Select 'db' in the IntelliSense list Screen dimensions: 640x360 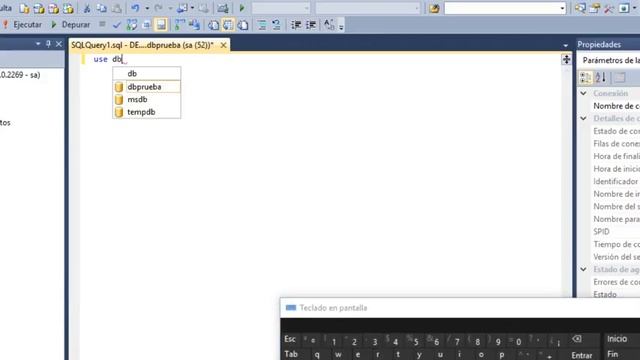tap(147, 74)
